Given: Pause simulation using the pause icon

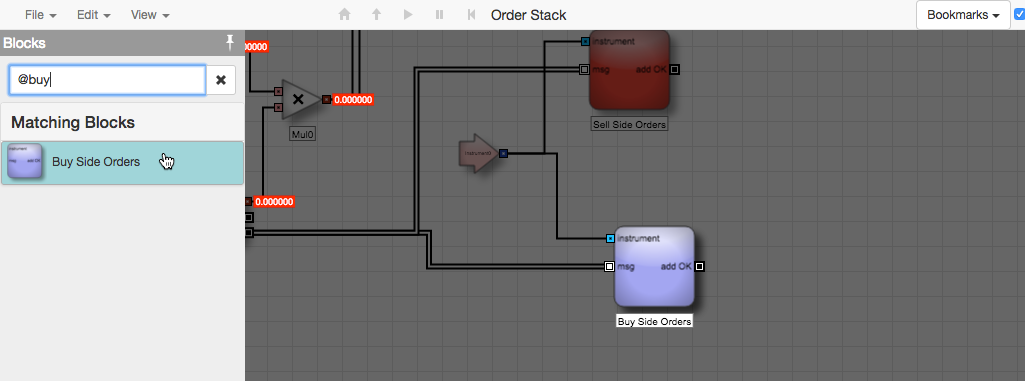Looking at the screenshot, I should click(x=439, y=14).
